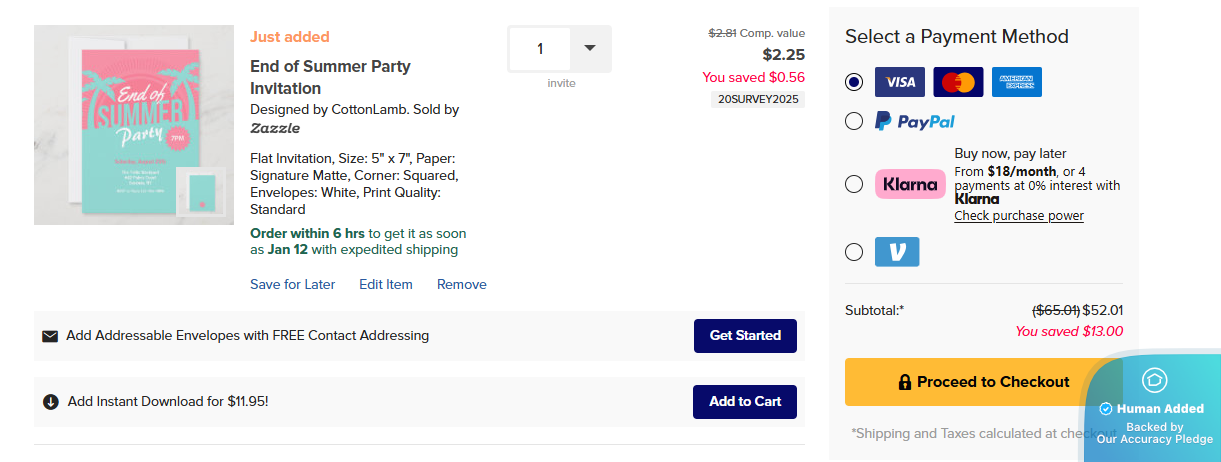Click the blue Venmo icon

coord(897,252)
